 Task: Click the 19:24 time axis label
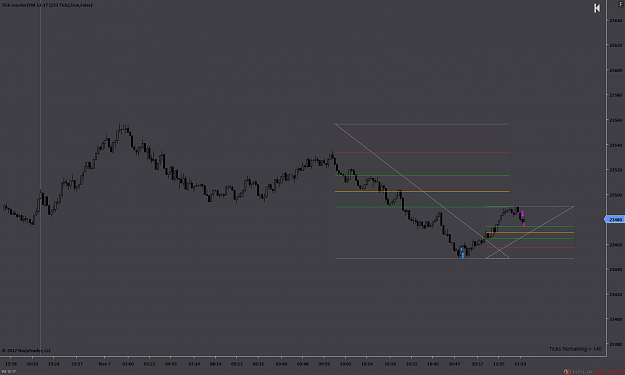click(x=54, y=364)
